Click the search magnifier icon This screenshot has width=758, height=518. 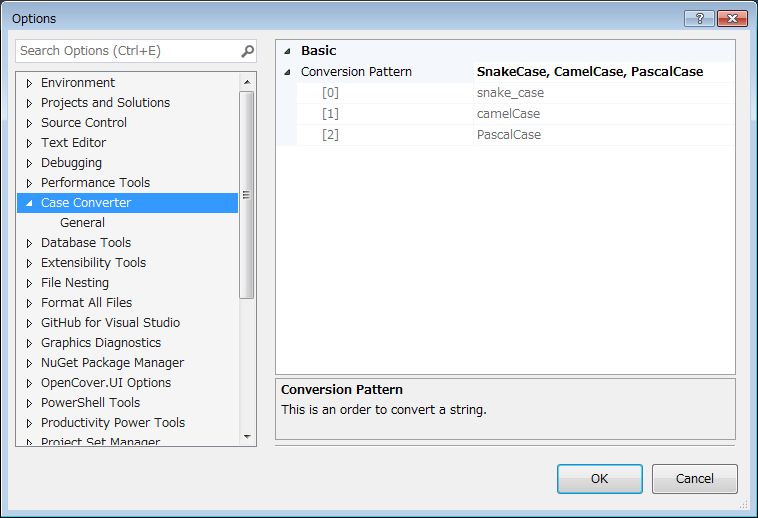[x=247, y=51]
